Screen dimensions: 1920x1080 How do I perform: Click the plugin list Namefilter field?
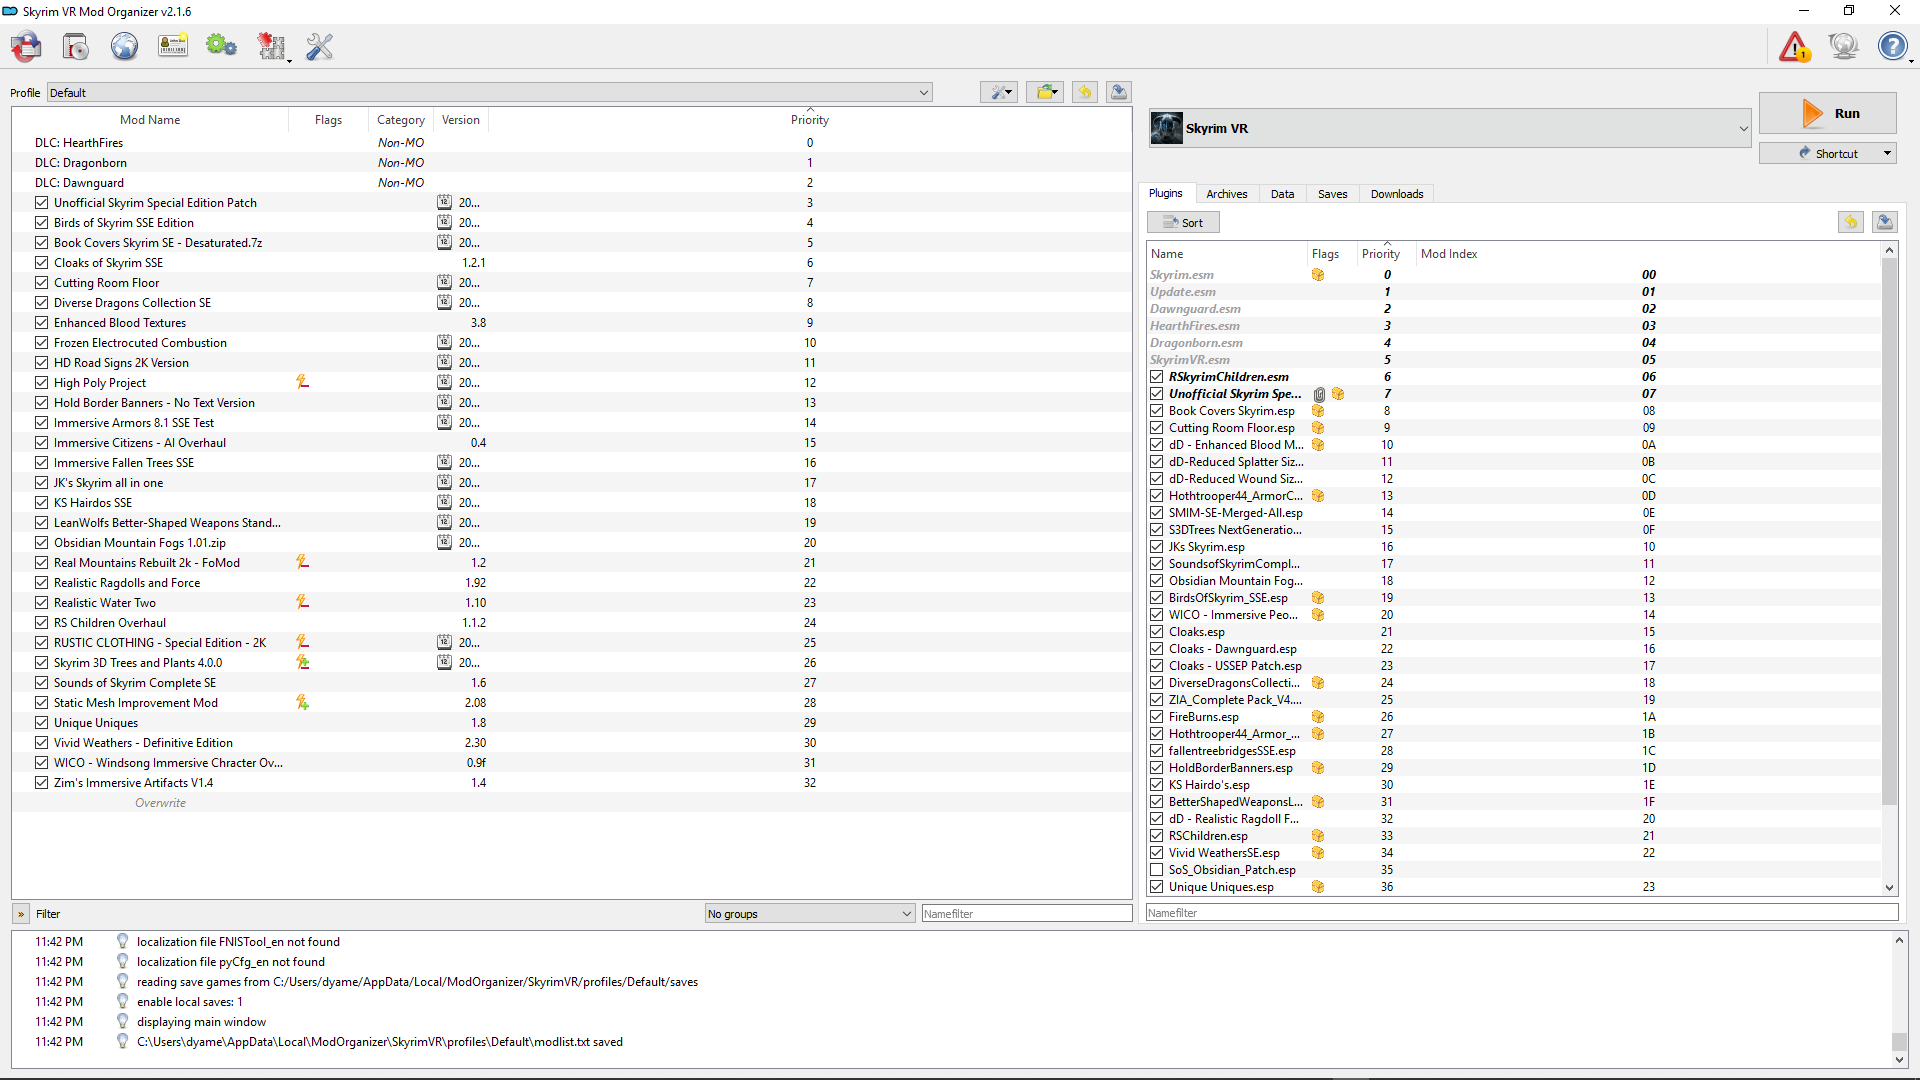click(x=1521, y=912)
